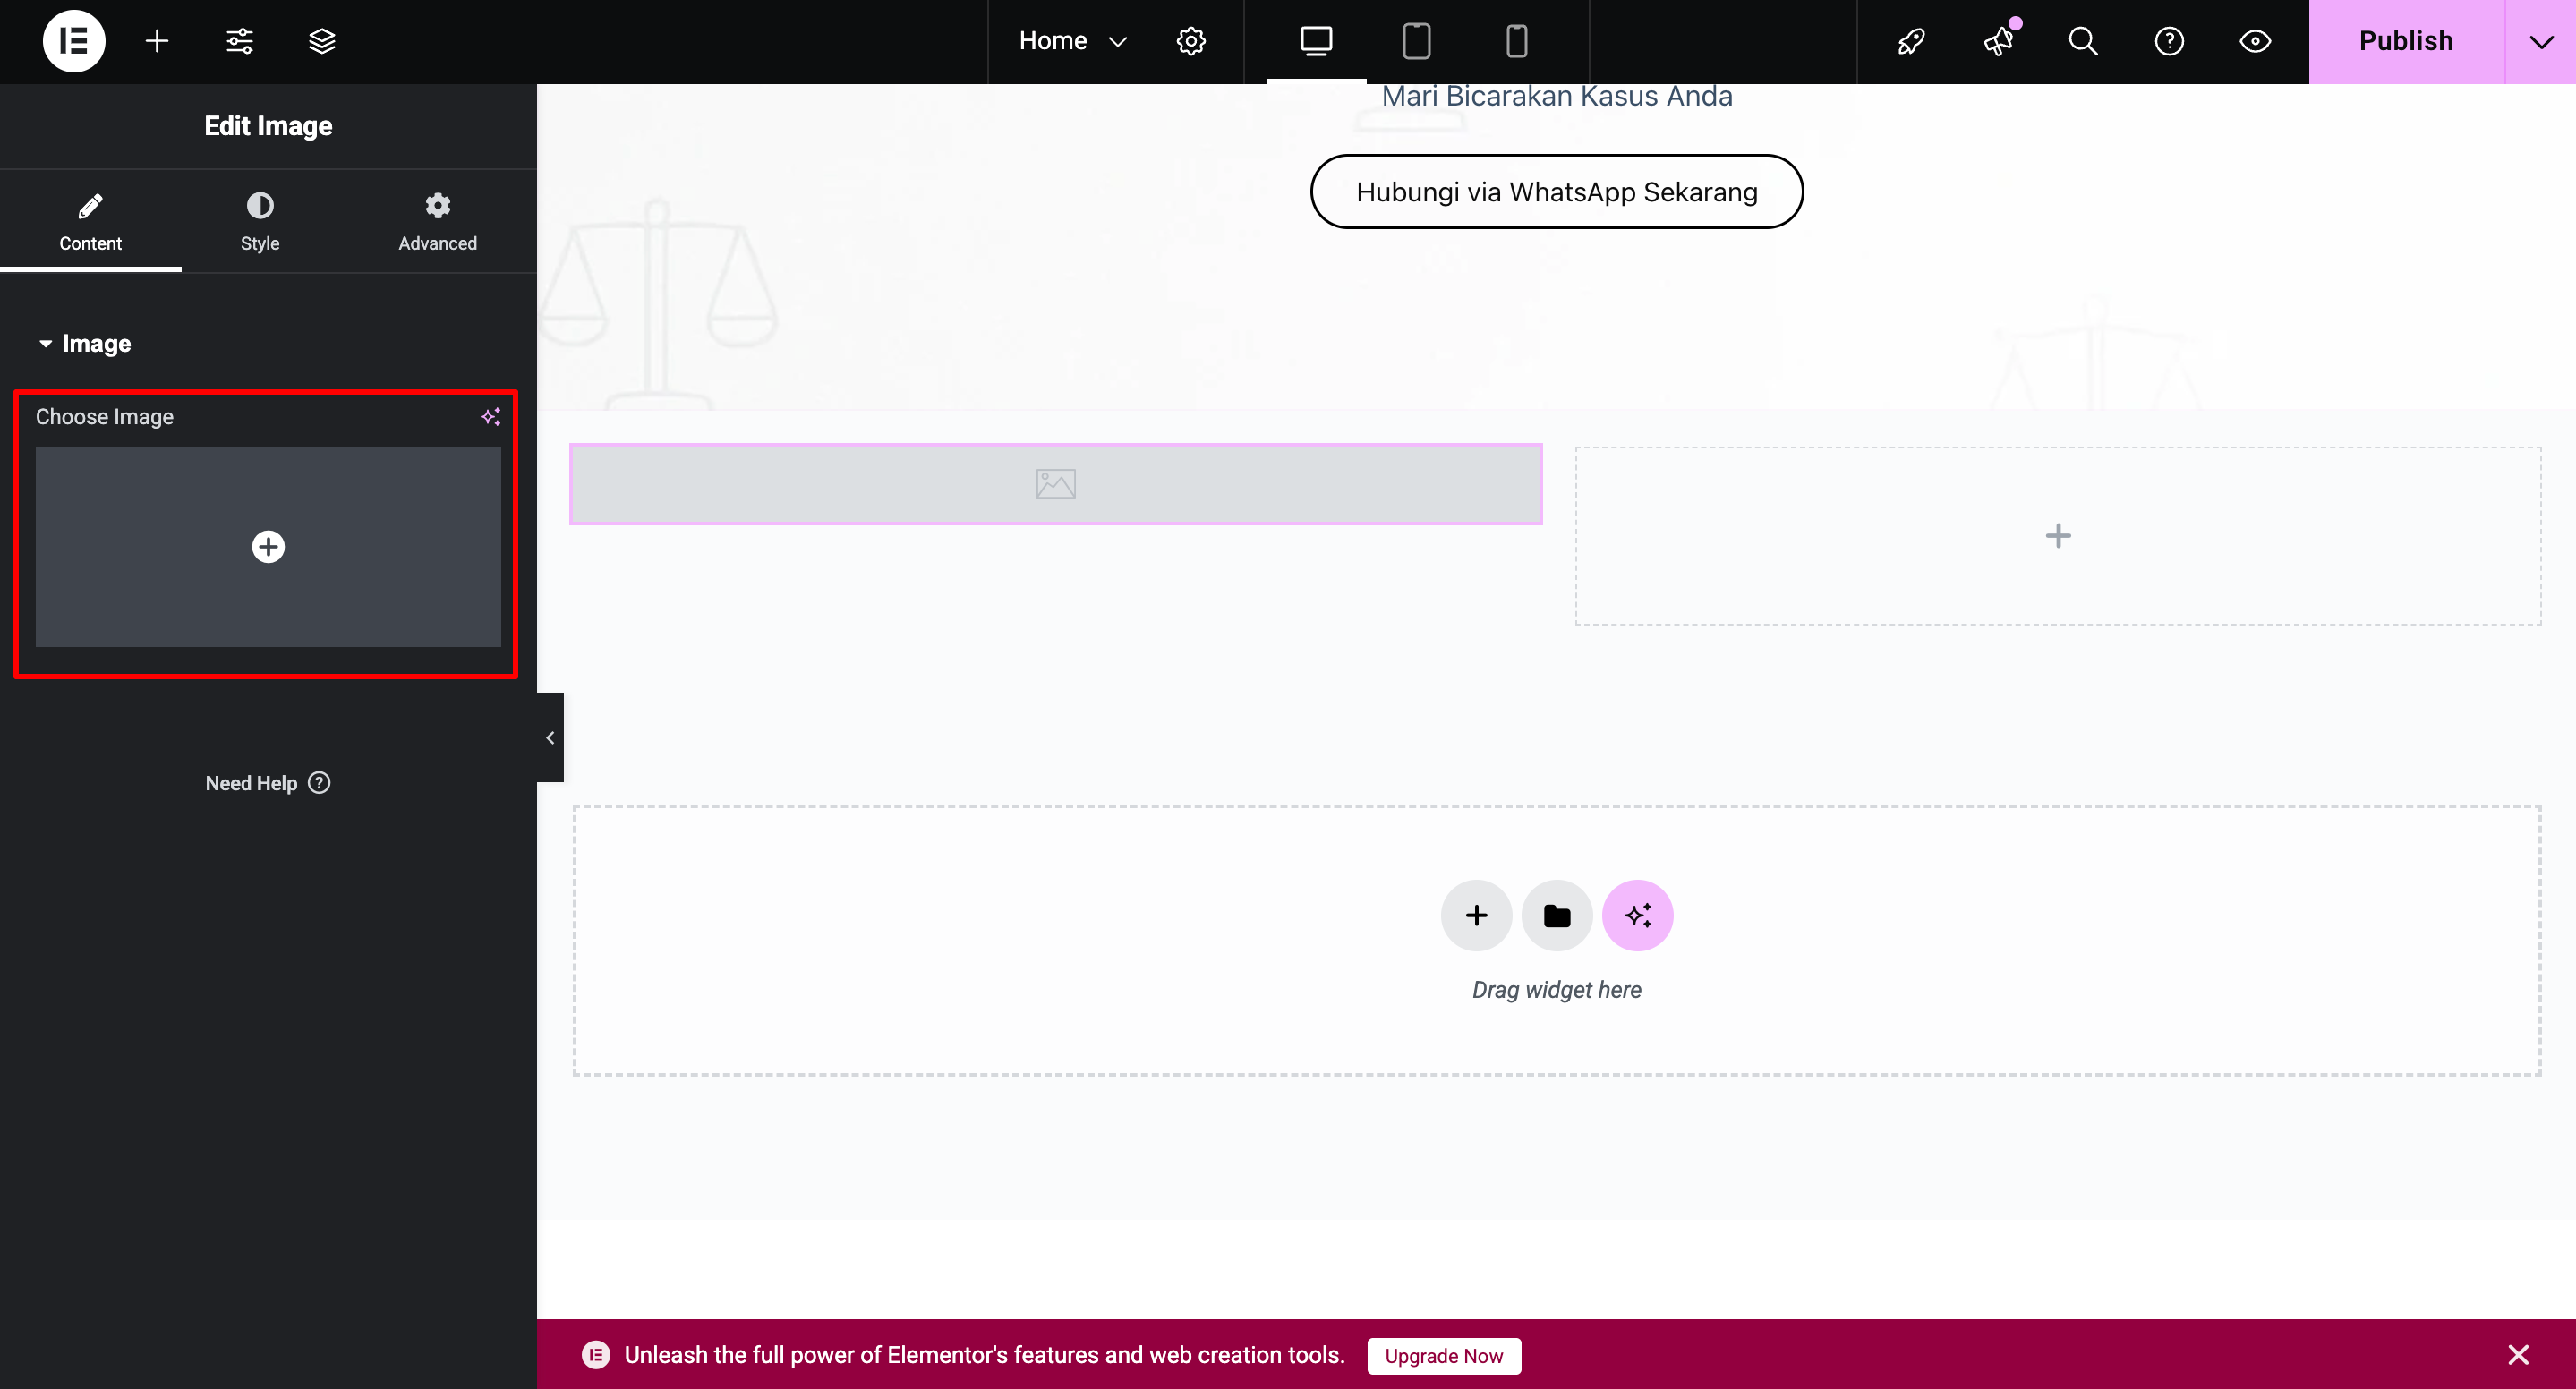
Task: Open the Structure layers icon
Action: [322, 41]
